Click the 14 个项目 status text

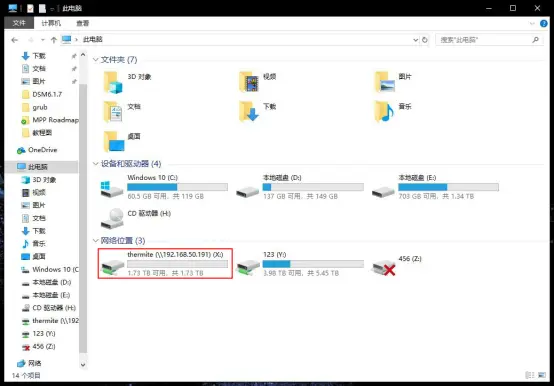[x=26, y=375]
